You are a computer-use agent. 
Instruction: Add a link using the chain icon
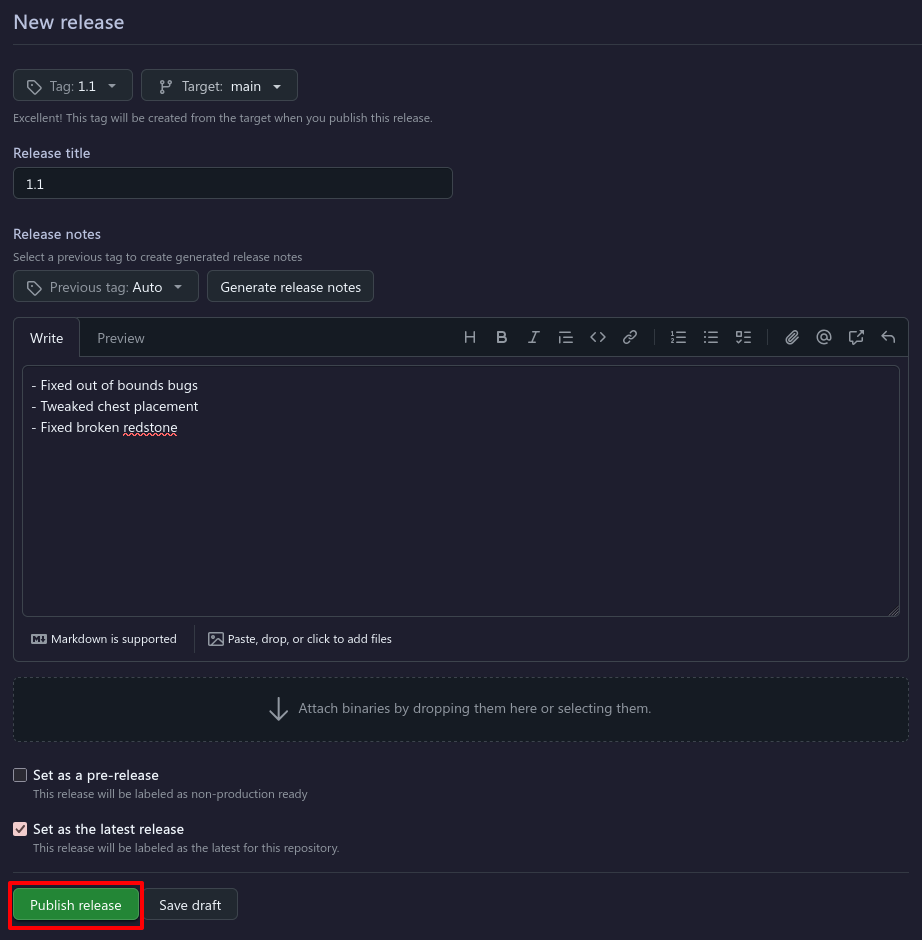[629, 338]
